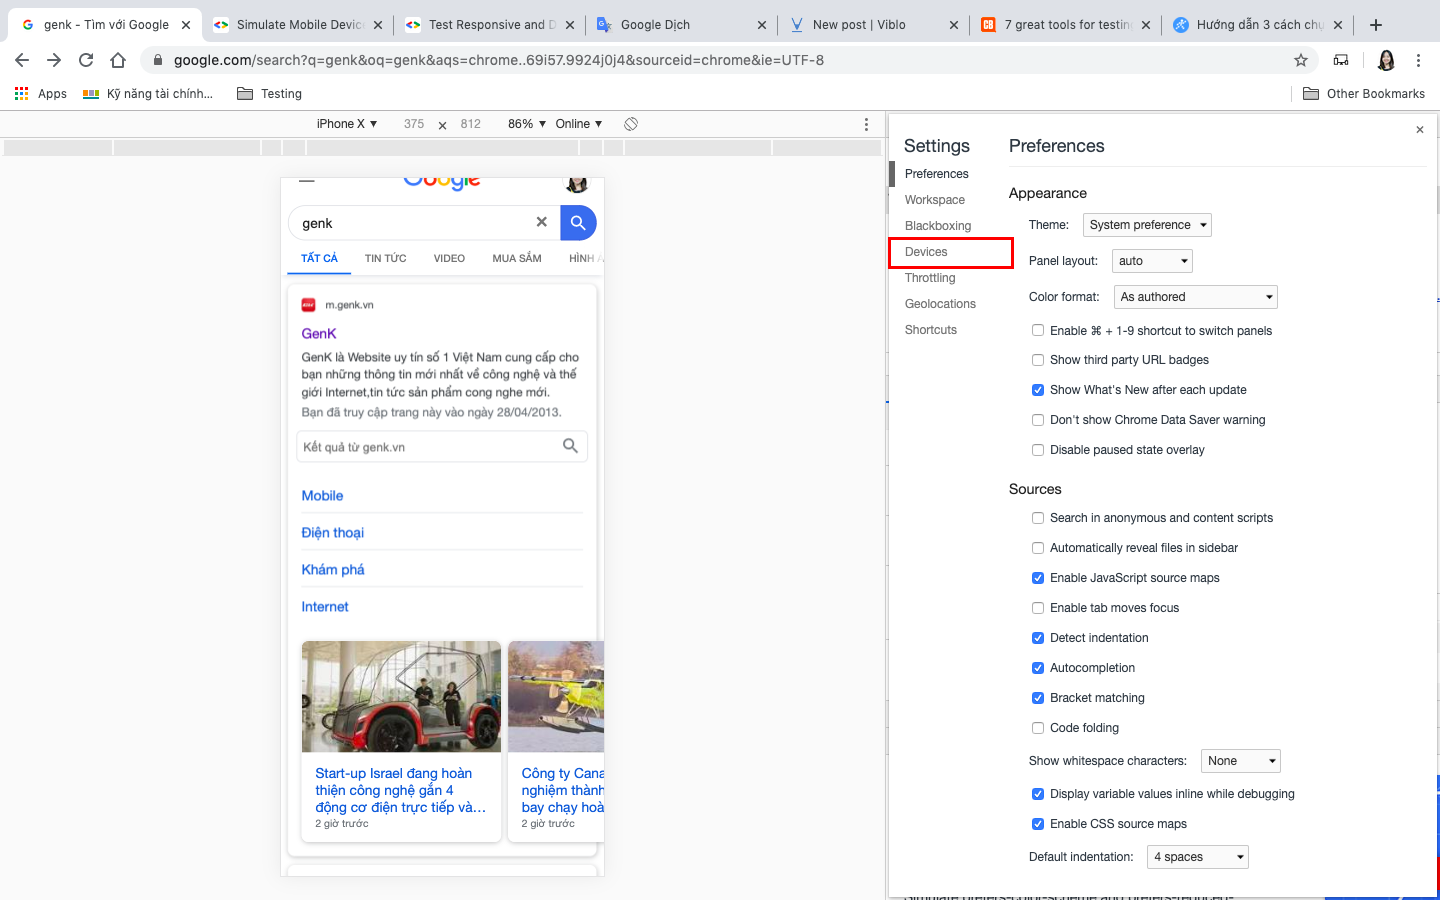Click the blue Google search button
The image size is (1440, 900).
(x=578, y=223)
